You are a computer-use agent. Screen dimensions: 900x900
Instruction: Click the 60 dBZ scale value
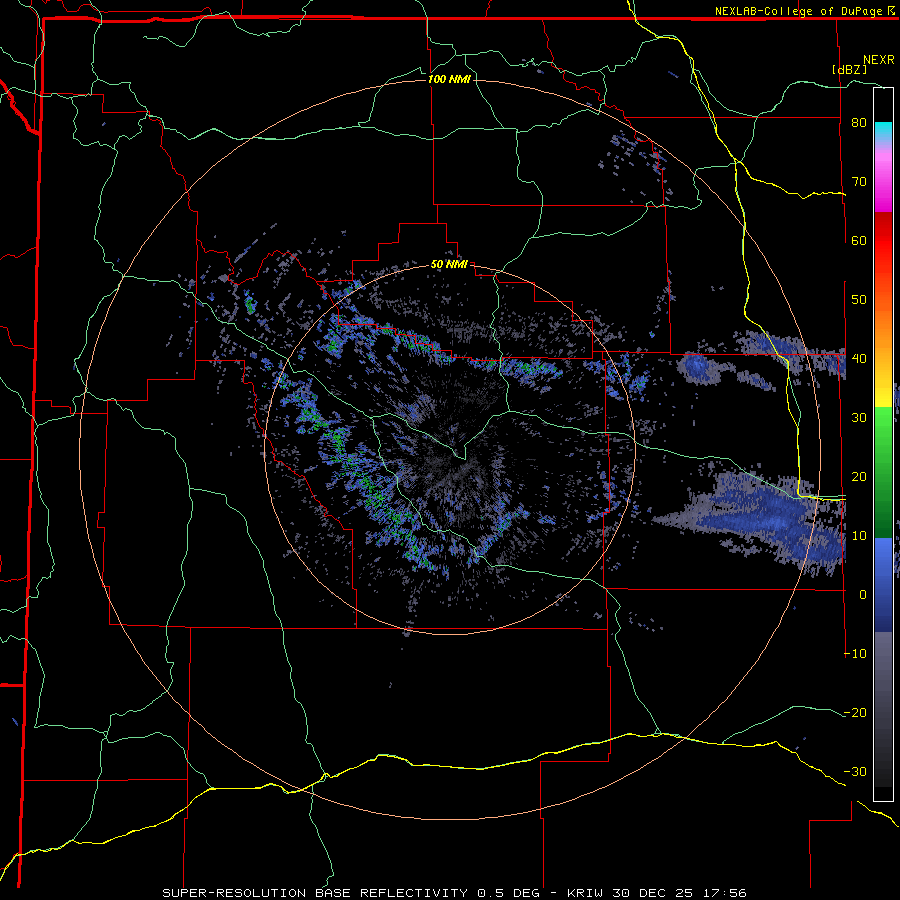point(859,241)
